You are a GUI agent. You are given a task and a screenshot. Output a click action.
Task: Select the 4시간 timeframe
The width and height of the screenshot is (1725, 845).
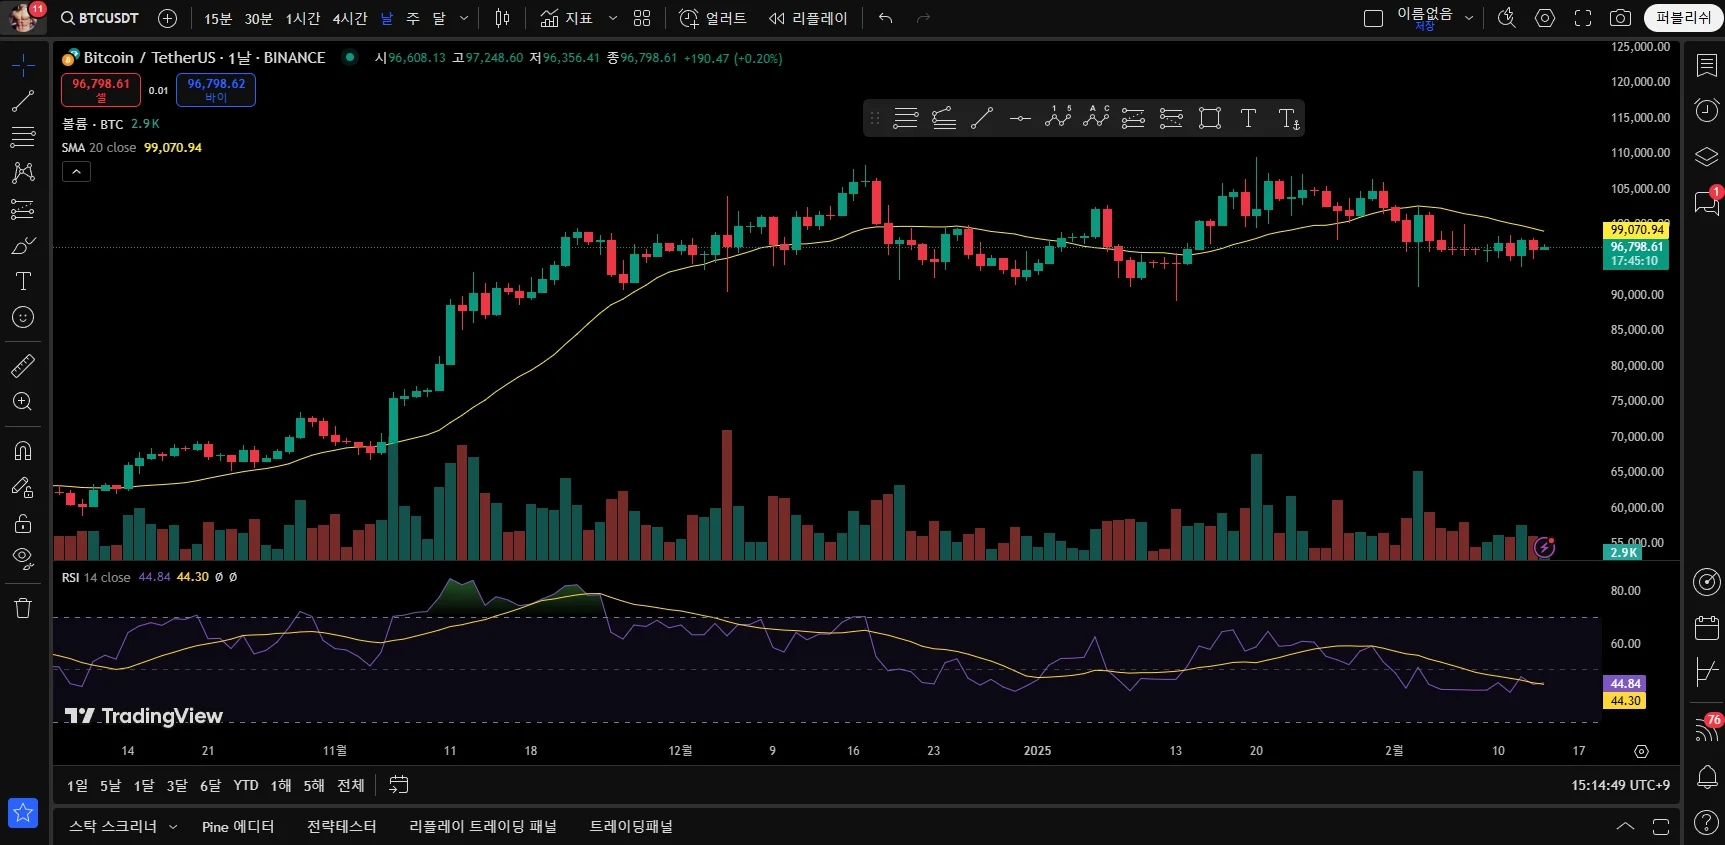(350, 18)
